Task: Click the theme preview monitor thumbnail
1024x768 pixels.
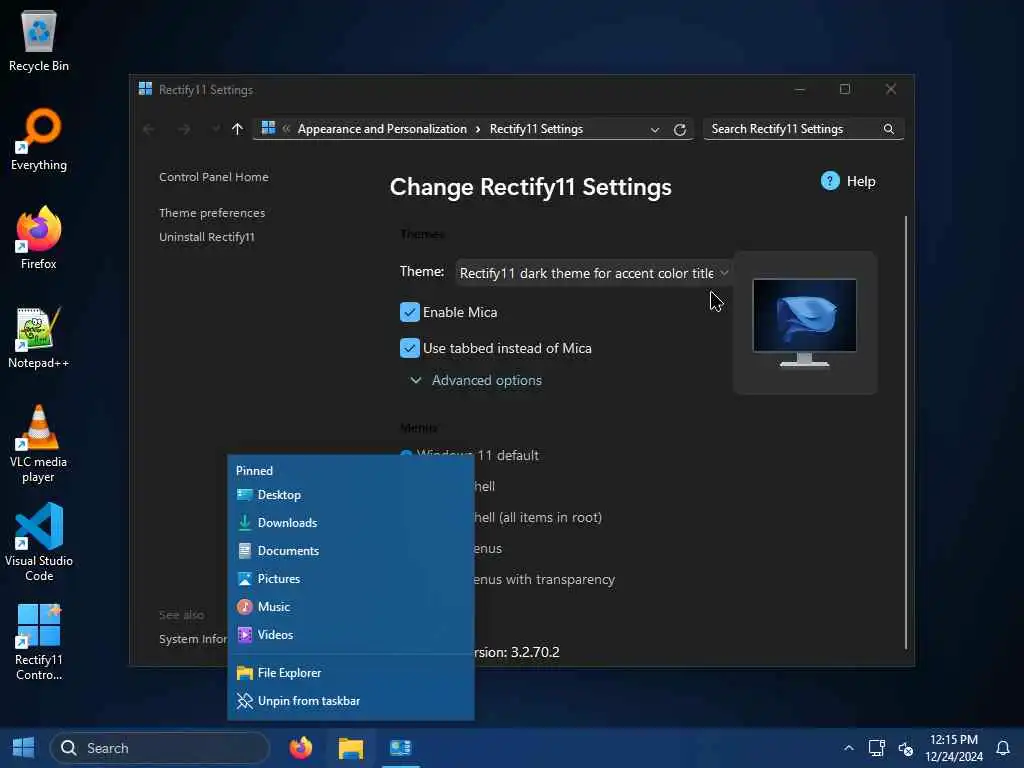Action: [804, 323]
